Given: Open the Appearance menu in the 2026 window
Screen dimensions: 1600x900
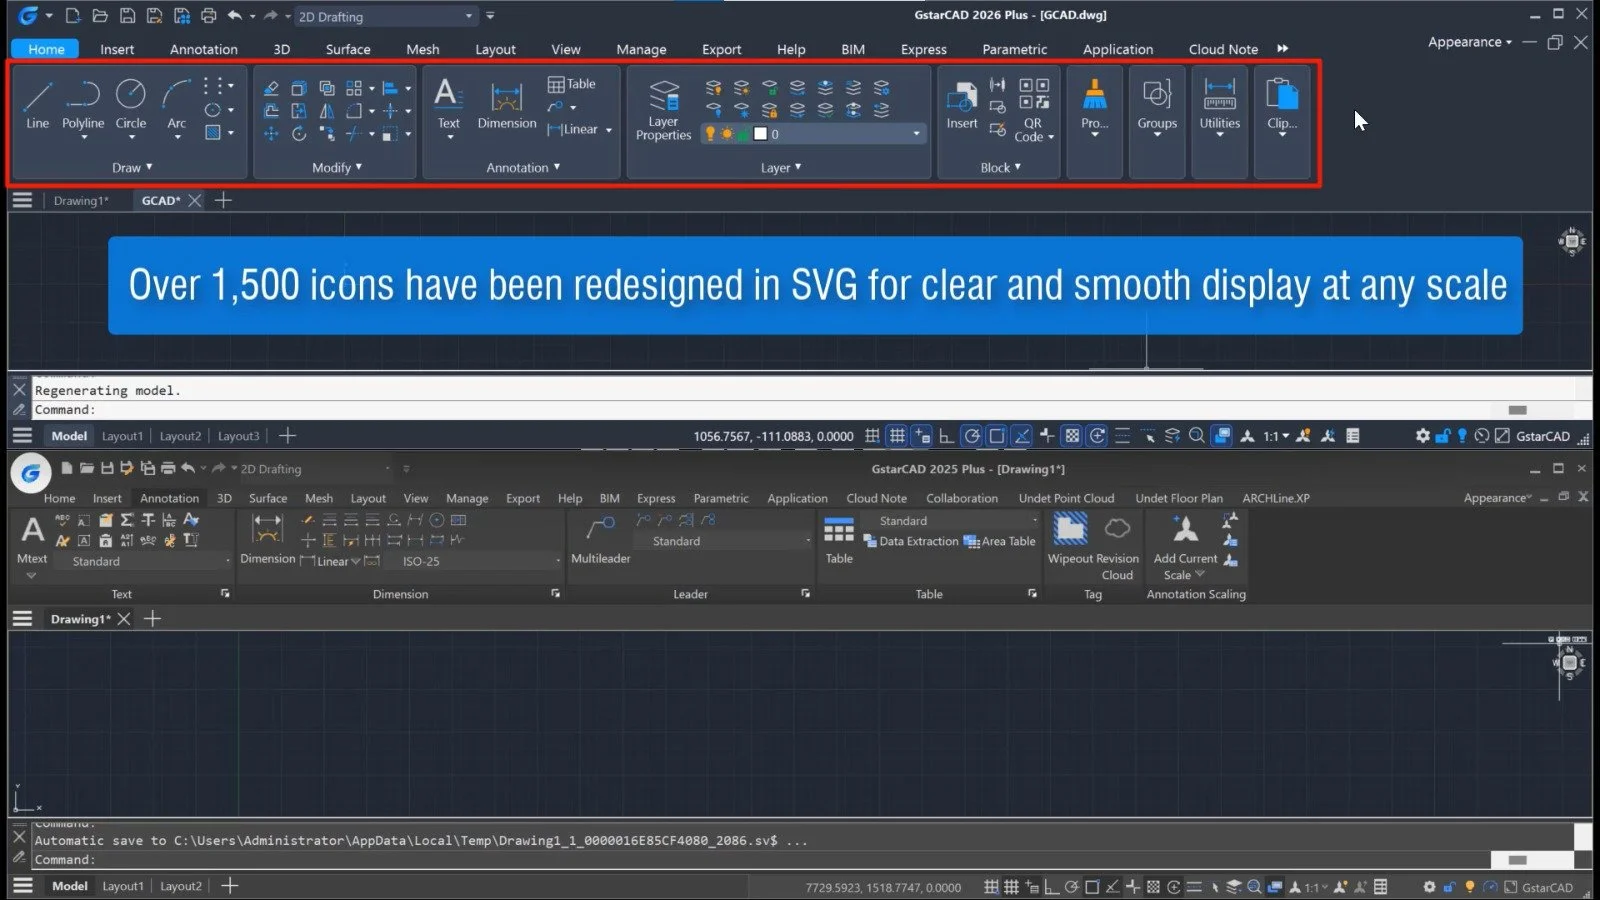Looking at the screenshot, I should (x=1469, y=42).
